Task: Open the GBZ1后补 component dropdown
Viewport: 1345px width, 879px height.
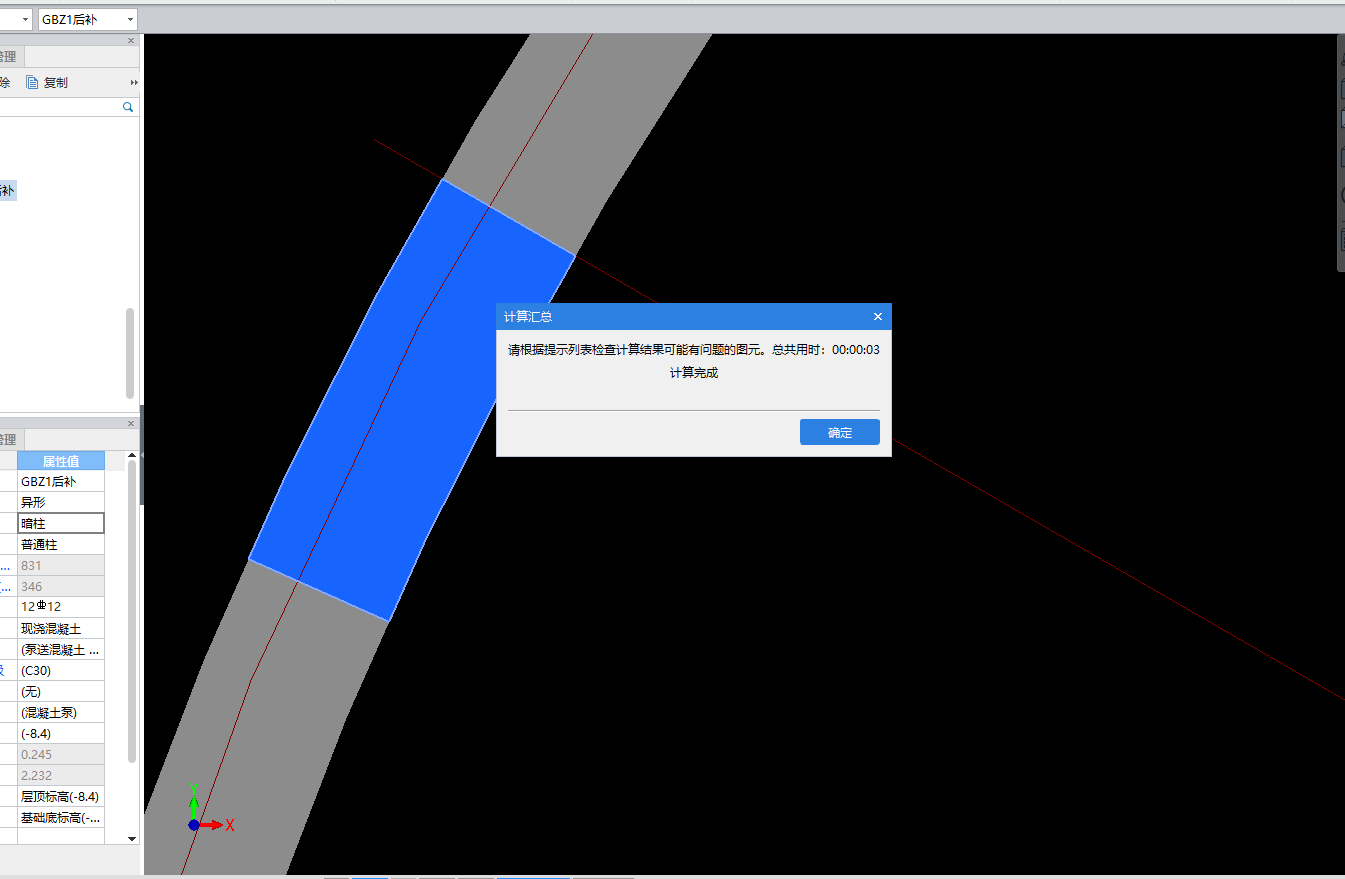Action: click(131, 19)
